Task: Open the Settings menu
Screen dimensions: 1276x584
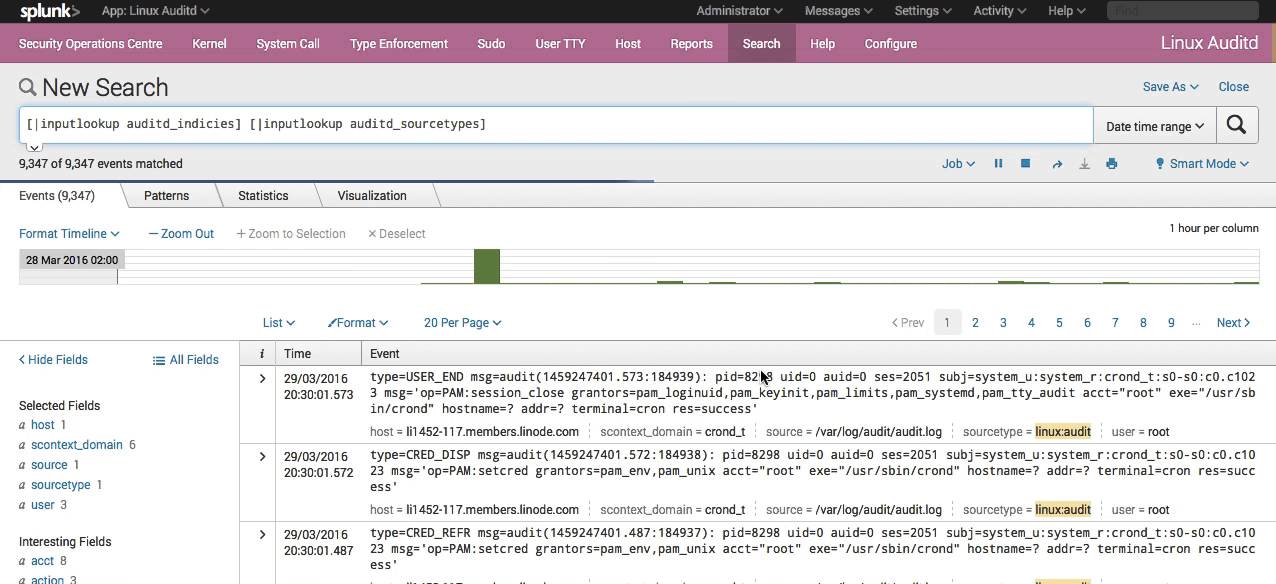Action: [x=922, y=11]
